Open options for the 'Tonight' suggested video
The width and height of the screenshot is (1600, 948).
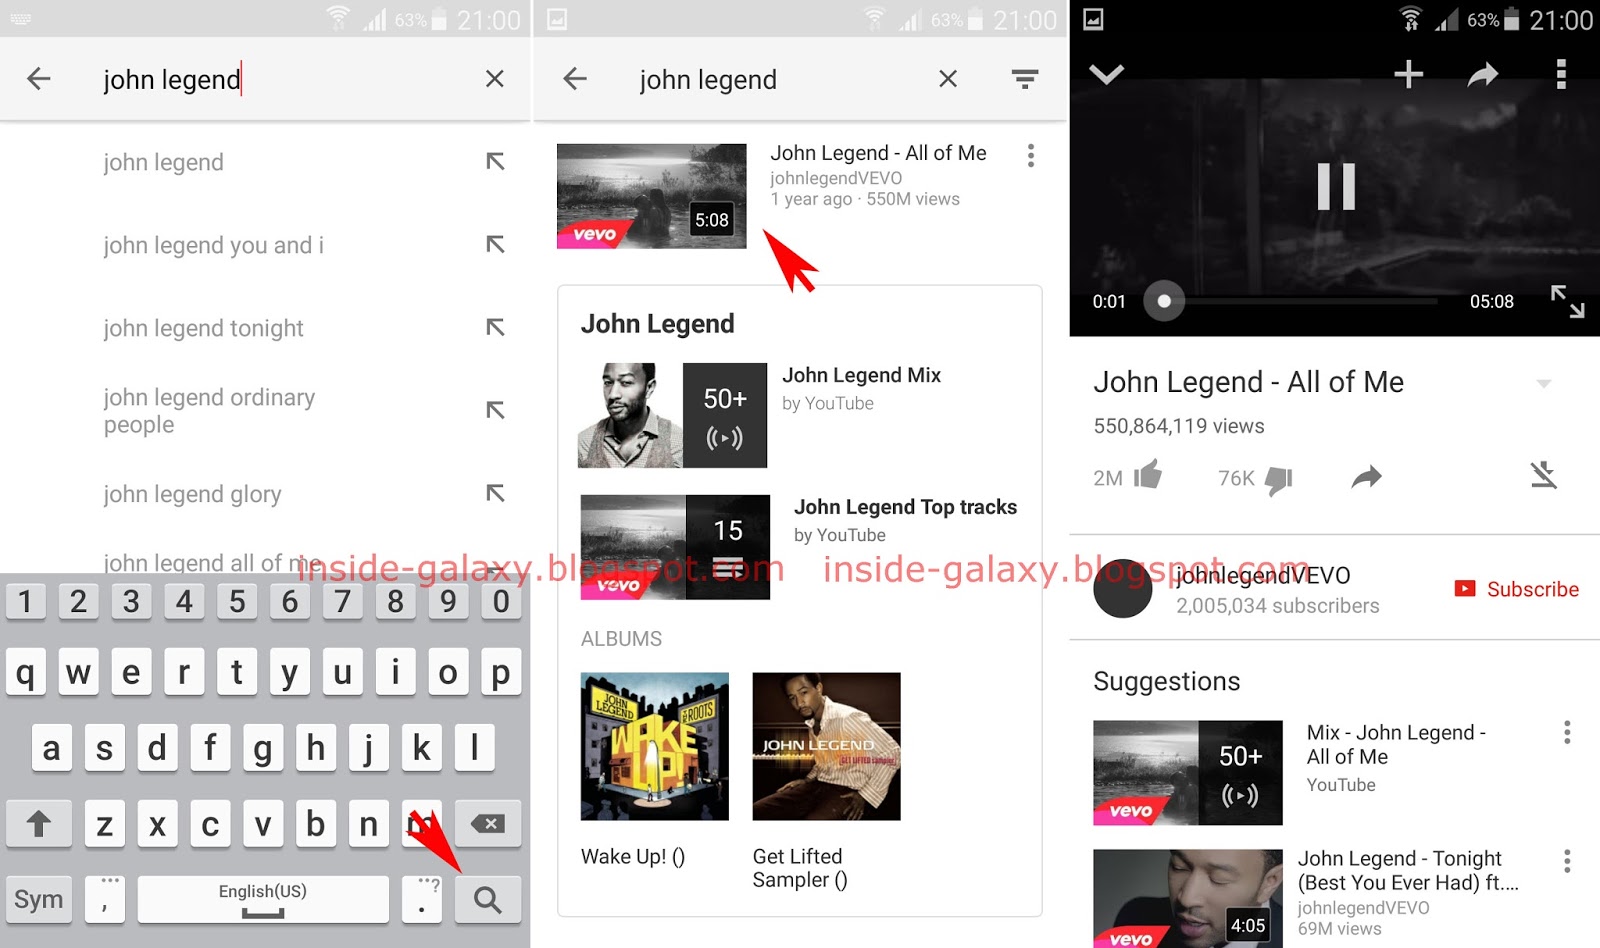[x=1567, y=861]
